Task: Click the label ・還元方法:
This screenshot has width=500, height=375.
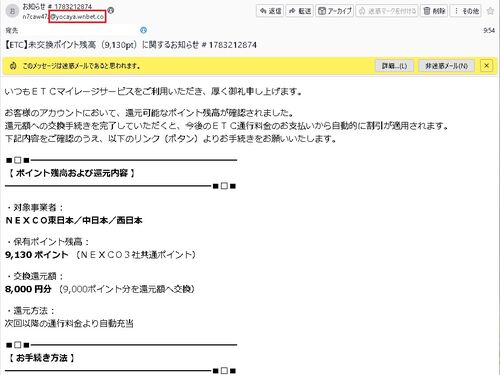Action: tap(30, 311)
